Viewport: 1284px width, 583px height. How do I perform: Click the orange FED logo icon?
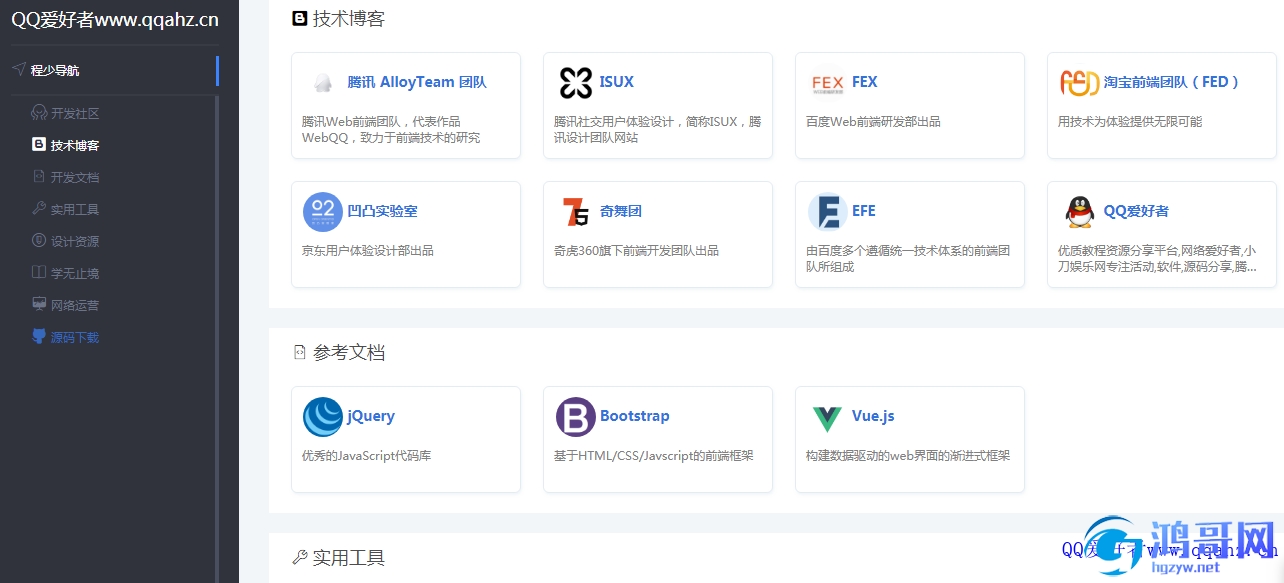click(x=1079, y=83)
